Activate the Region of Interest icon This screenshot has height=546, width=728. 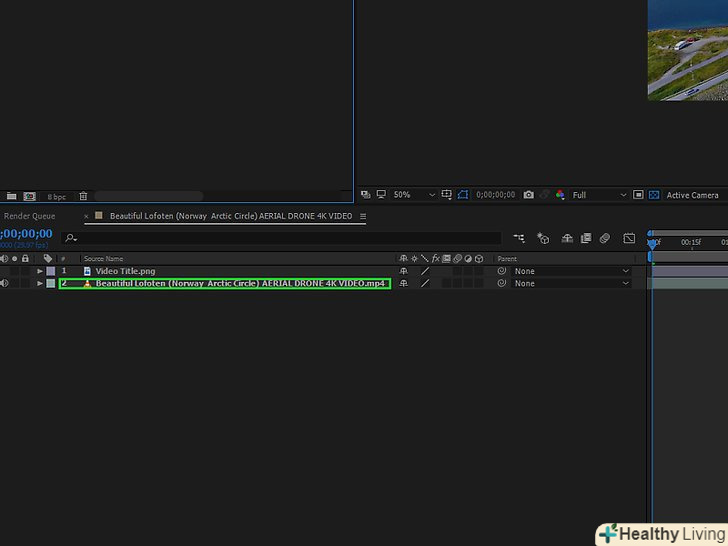coord(638,195)
